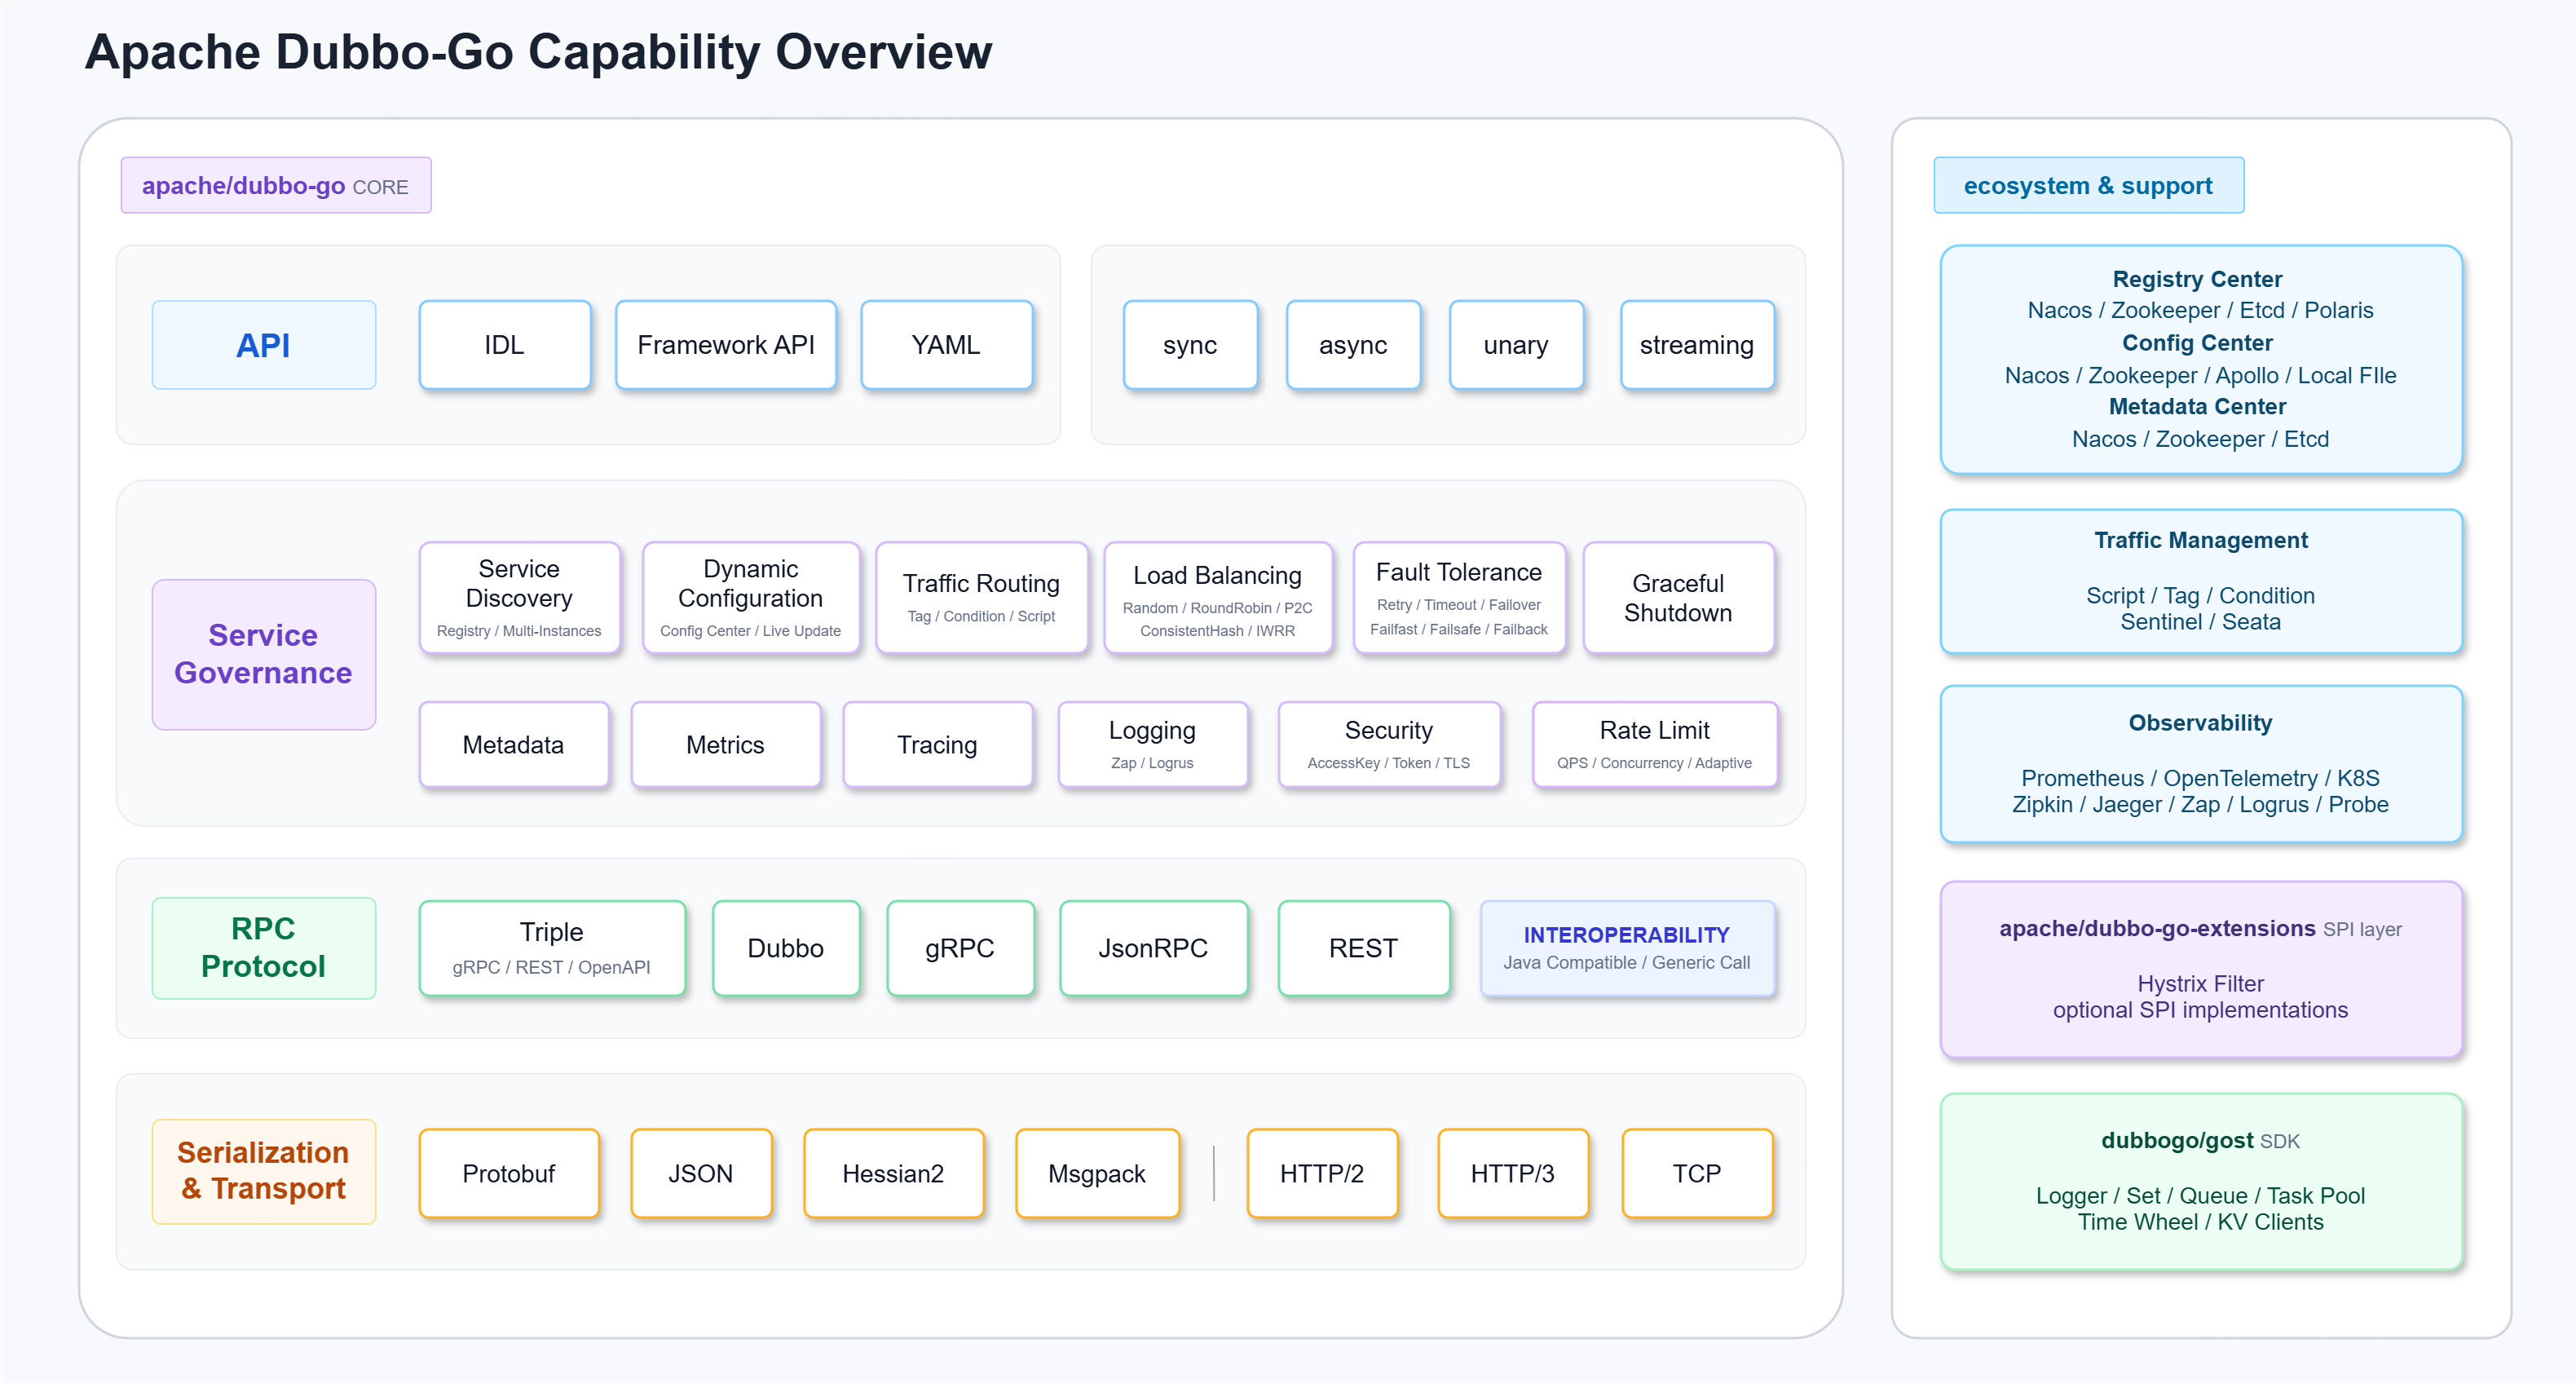This screenshot has height=1383, width=2576.
Task: Select 'Java Compatible / Generic Call' subtext
Action: [1627, 963]
